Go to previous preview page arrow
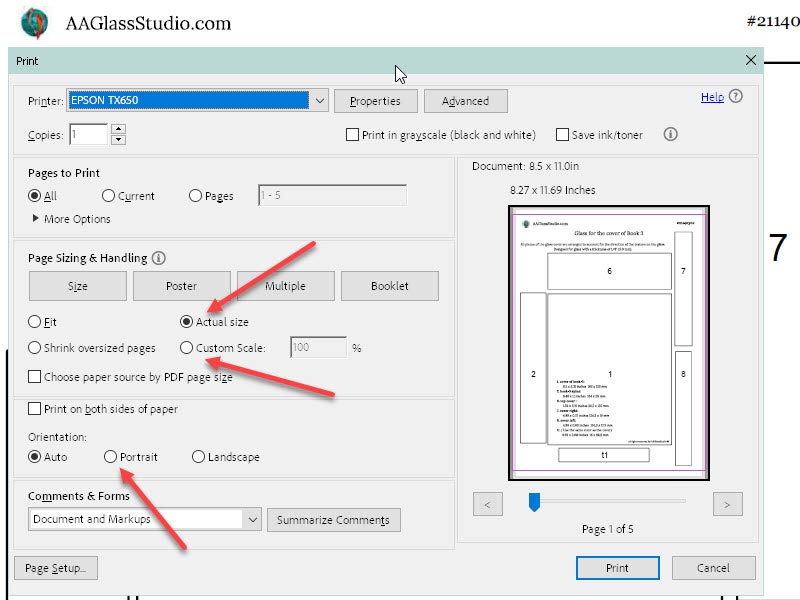 pos(487,504)
